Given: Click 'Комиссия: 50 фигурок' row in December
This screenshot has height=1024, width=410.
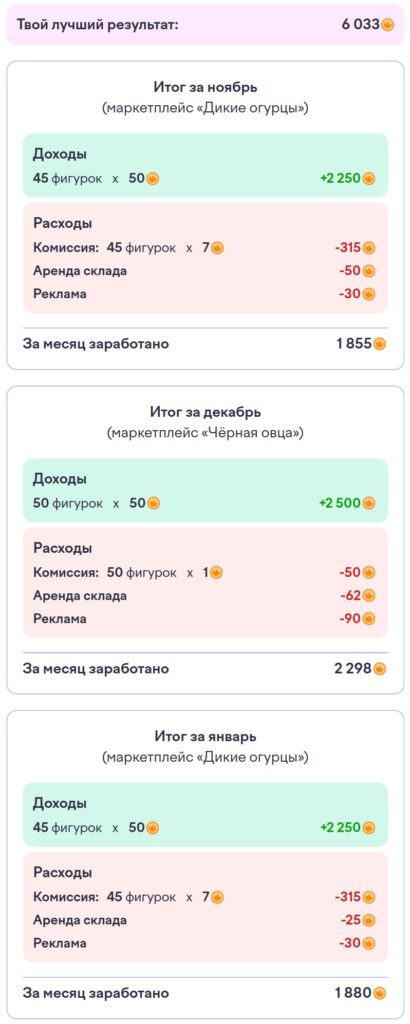Looking at the screenshot, I should [x=205, y=573].
